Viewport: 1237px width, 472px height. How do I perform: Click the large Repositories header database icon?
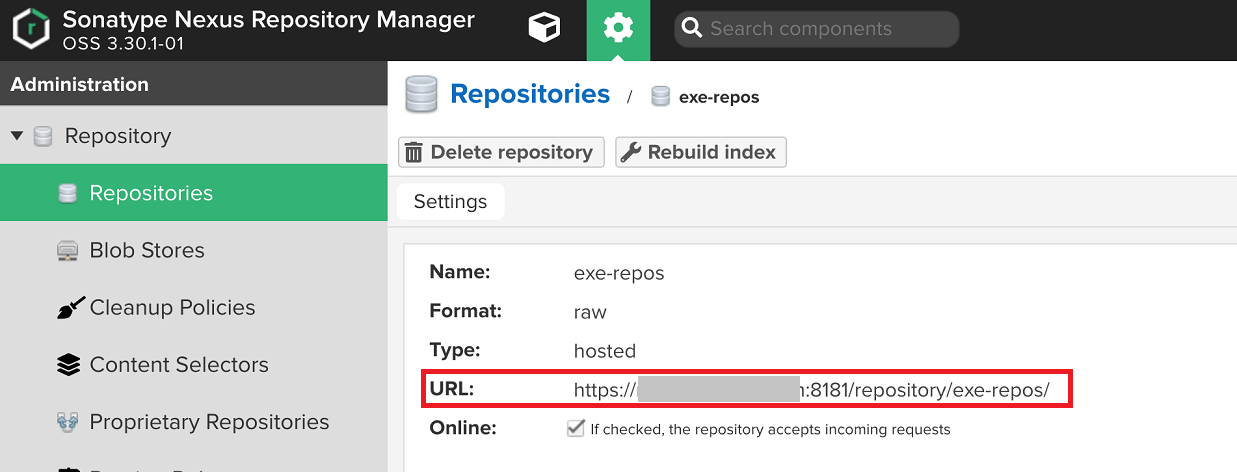421,95
